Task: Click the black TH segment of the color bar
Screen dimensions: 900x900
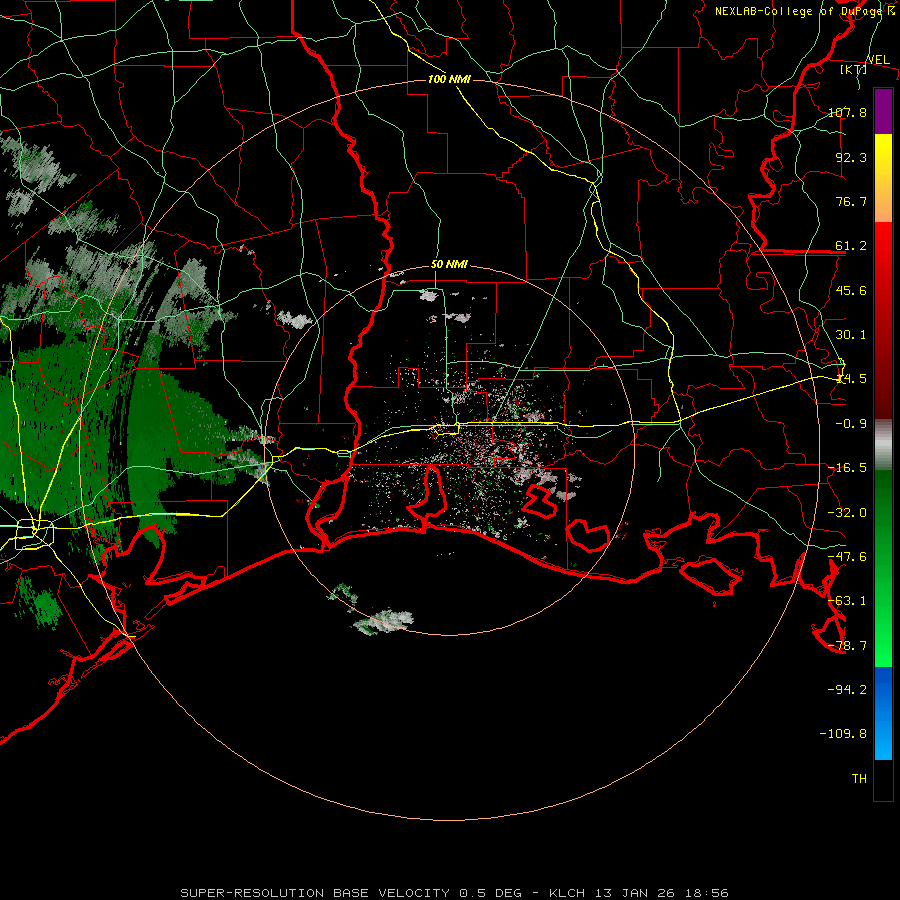Action: click(883, 780)
